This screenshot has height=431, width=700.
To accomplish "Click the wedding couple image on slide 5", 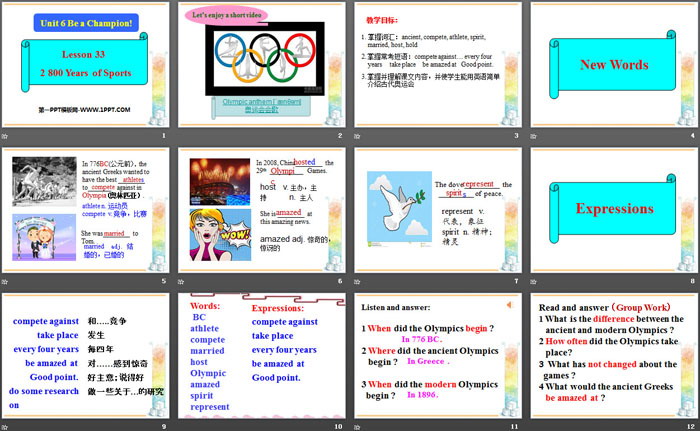I will click(x=44, y=238).
